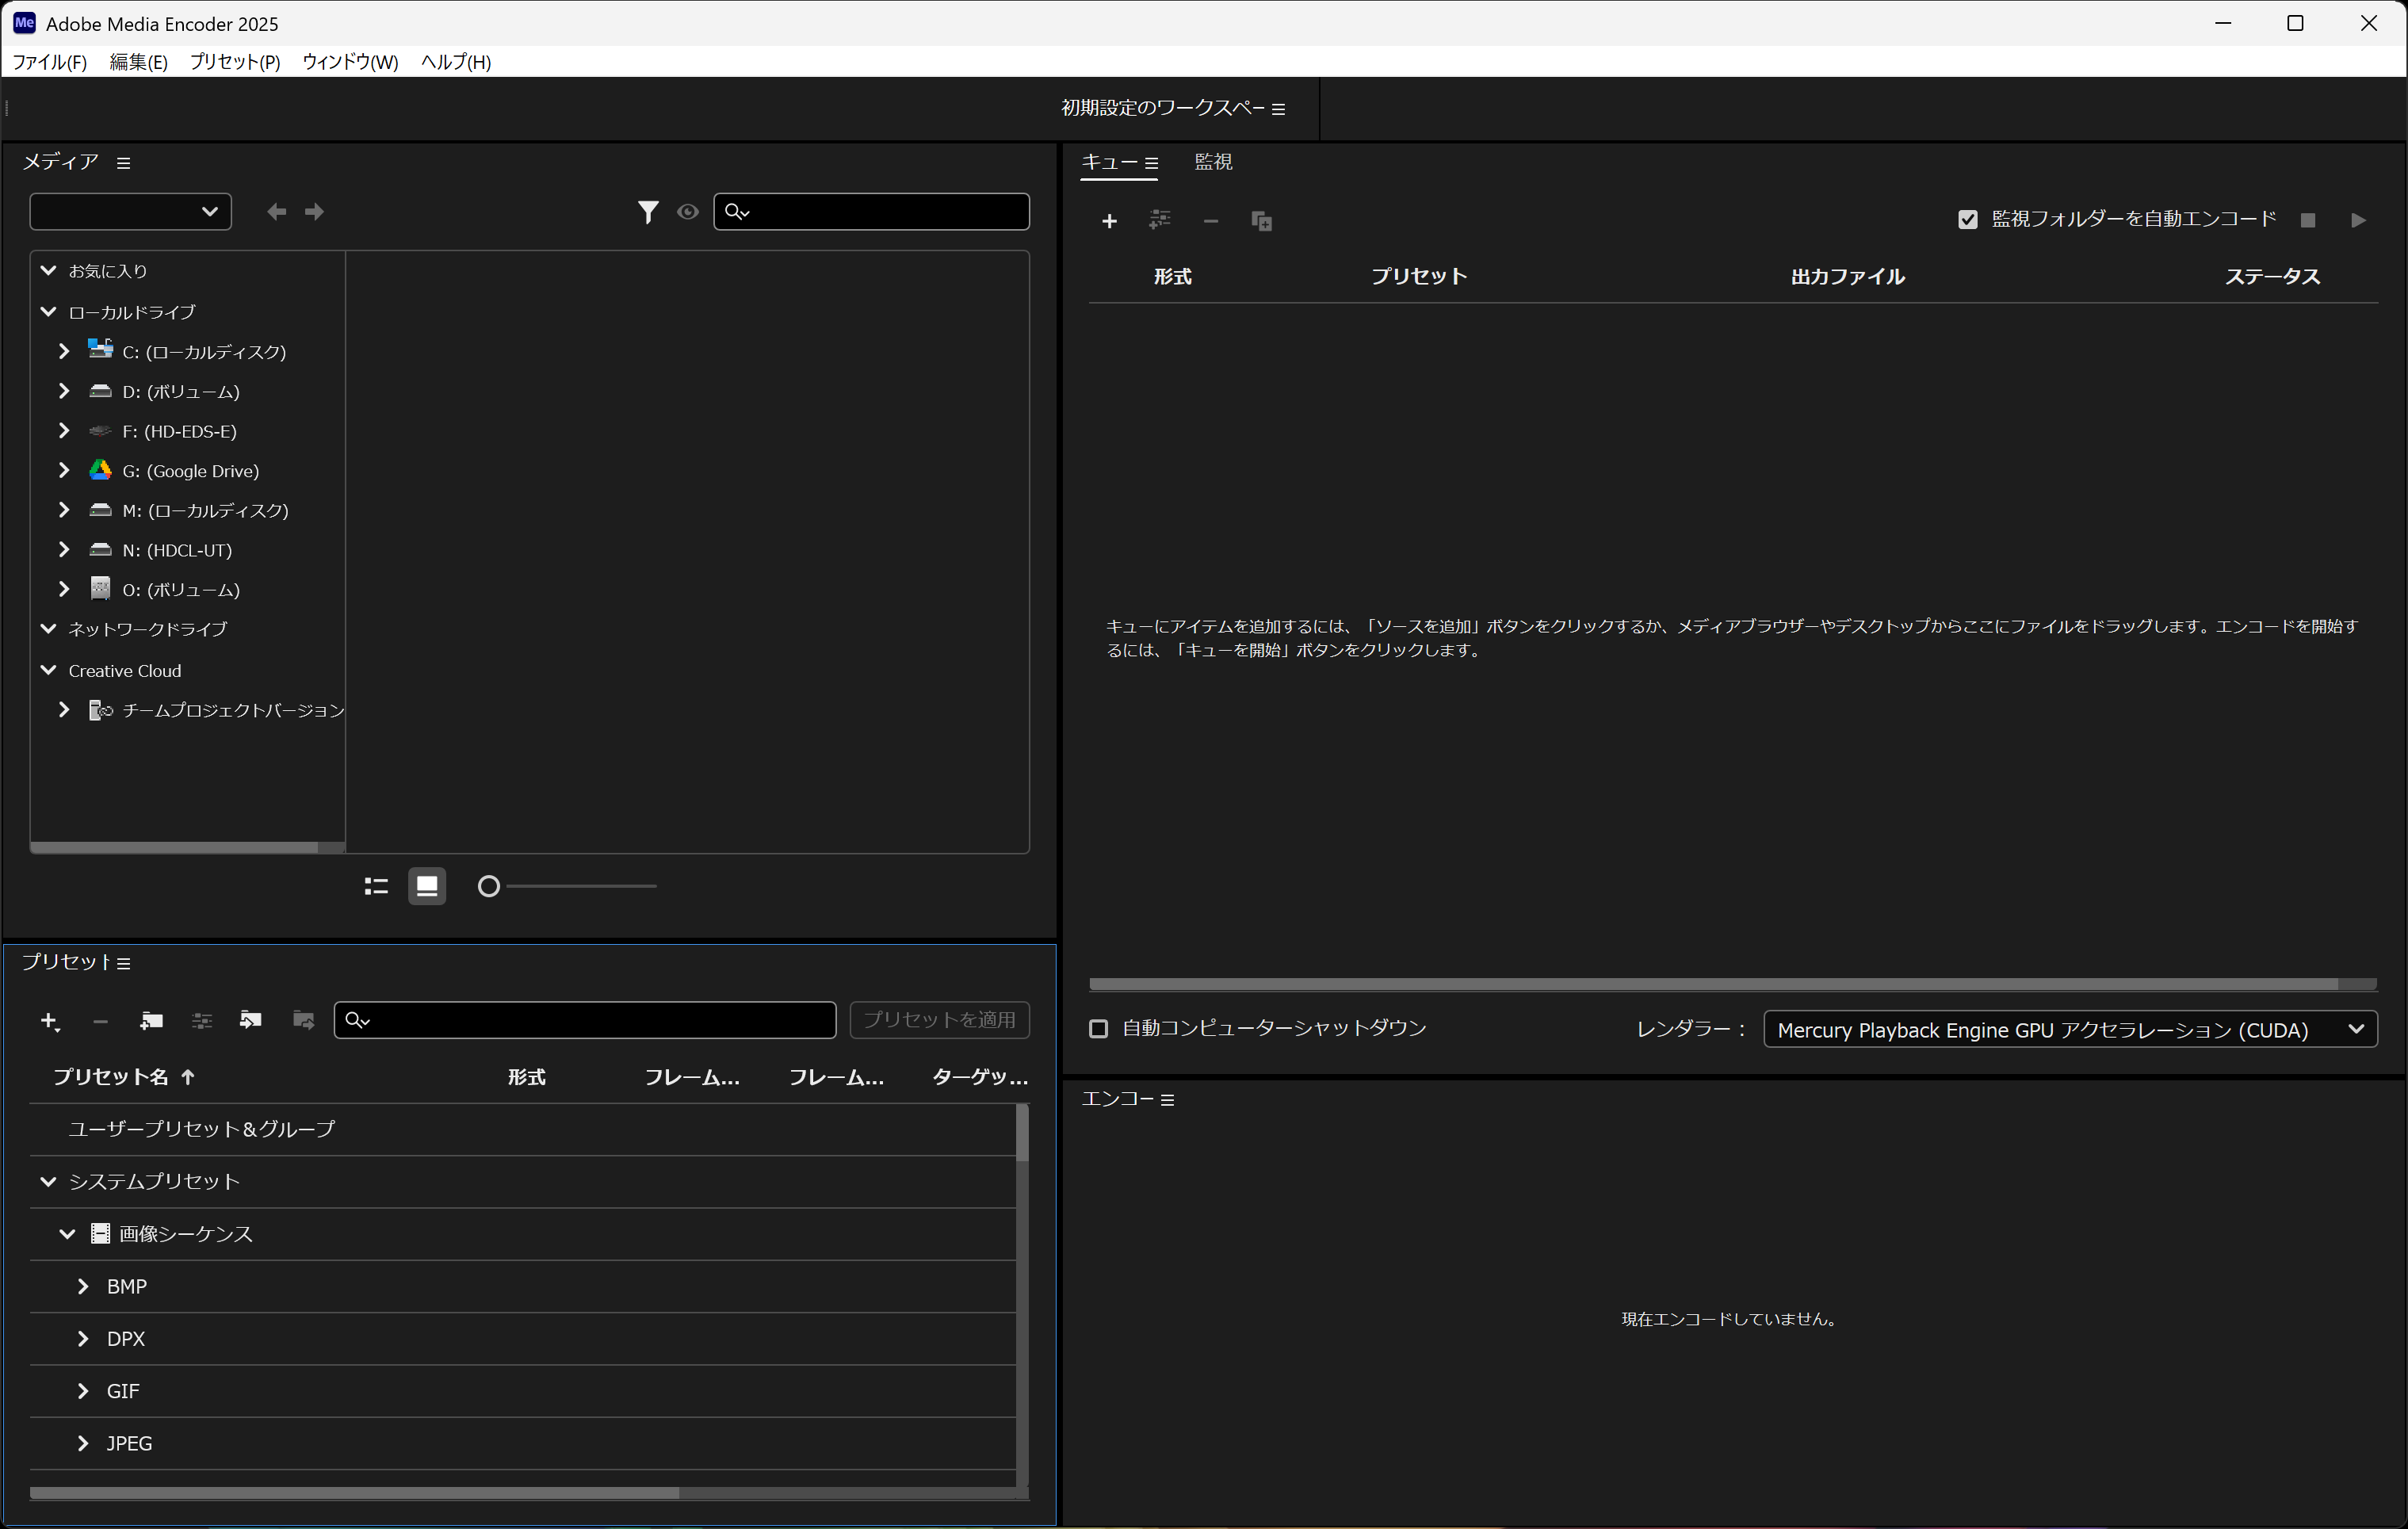2408x1529 pixels.
Task: Switch to the 監視 tab
Action: [x=1213, y=162]
